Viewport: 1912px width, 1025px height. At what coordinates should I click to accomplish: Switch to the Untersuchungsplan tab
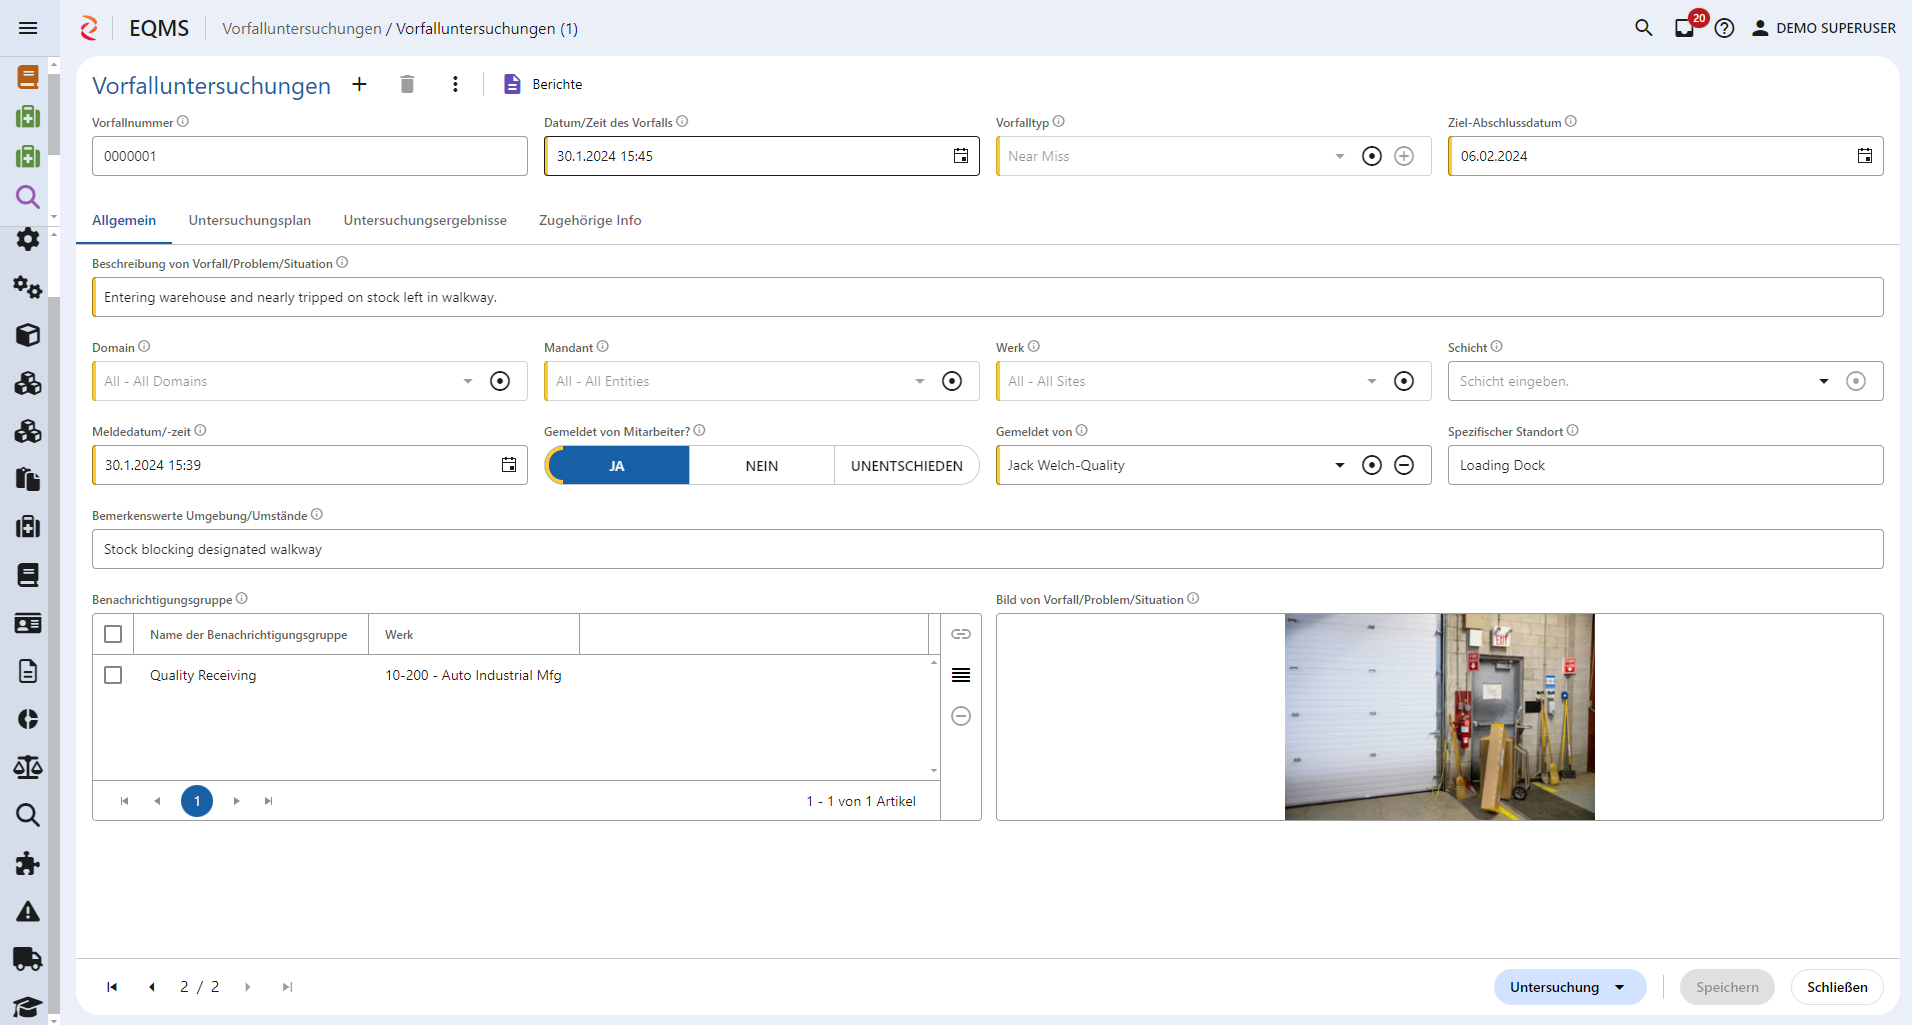click(x=250, y=220)
